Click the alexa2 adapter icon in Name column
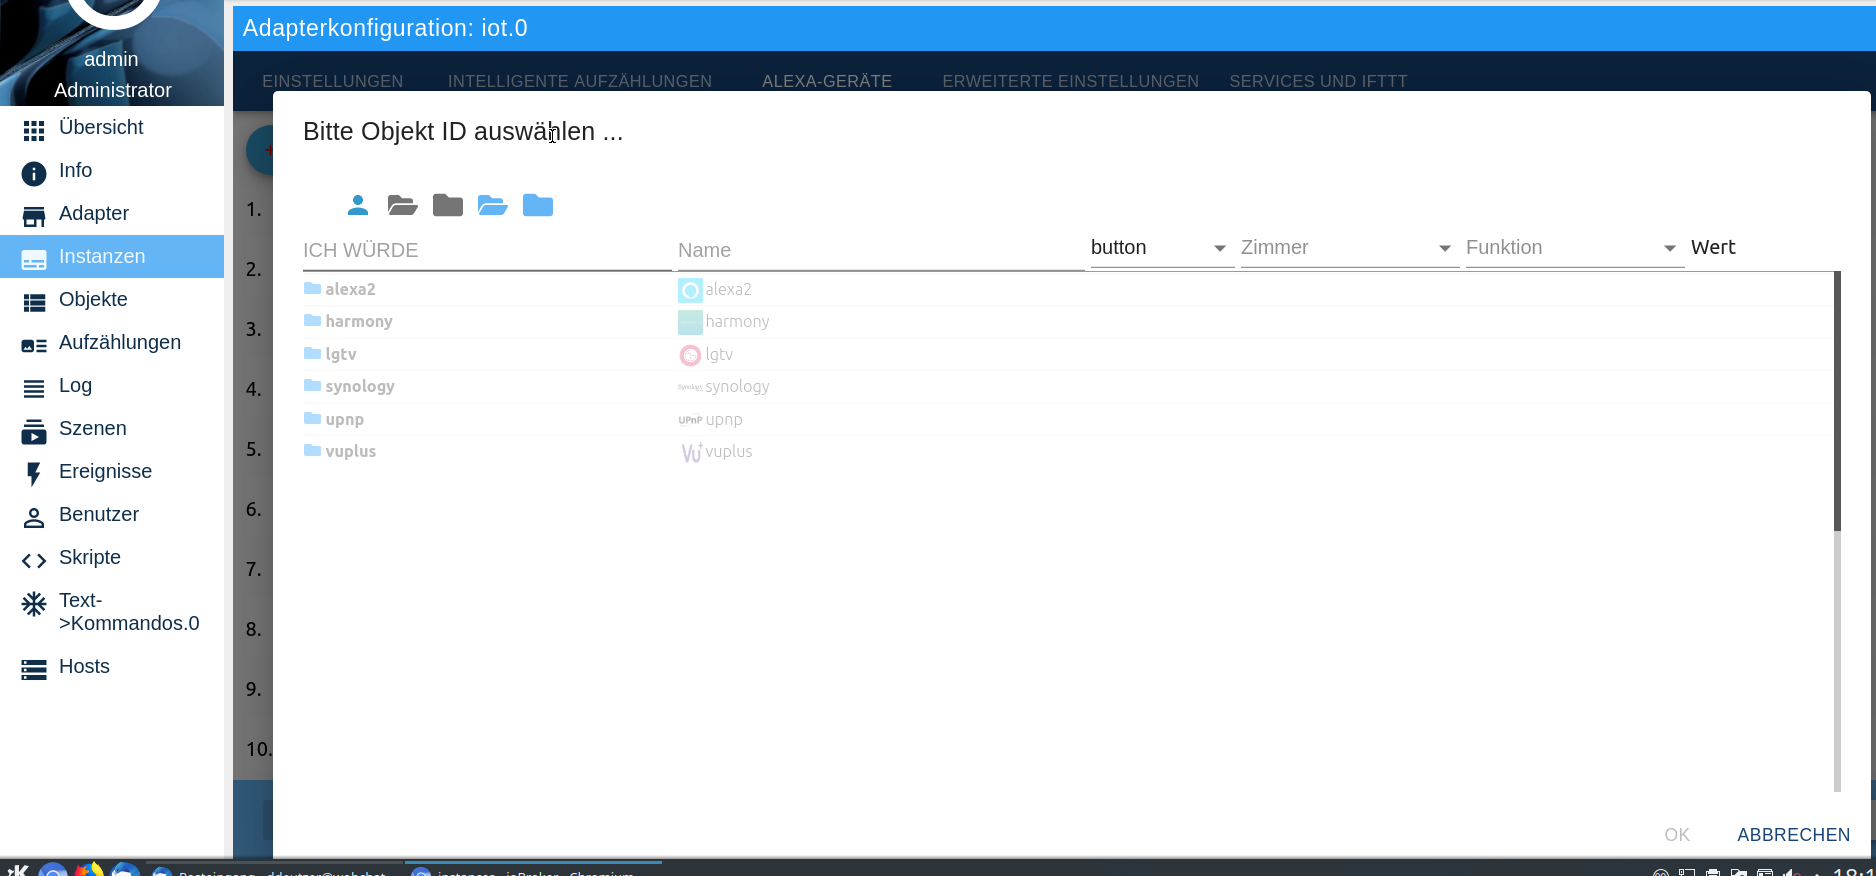This screenshot has width=1876, height=876. (690, 290)
